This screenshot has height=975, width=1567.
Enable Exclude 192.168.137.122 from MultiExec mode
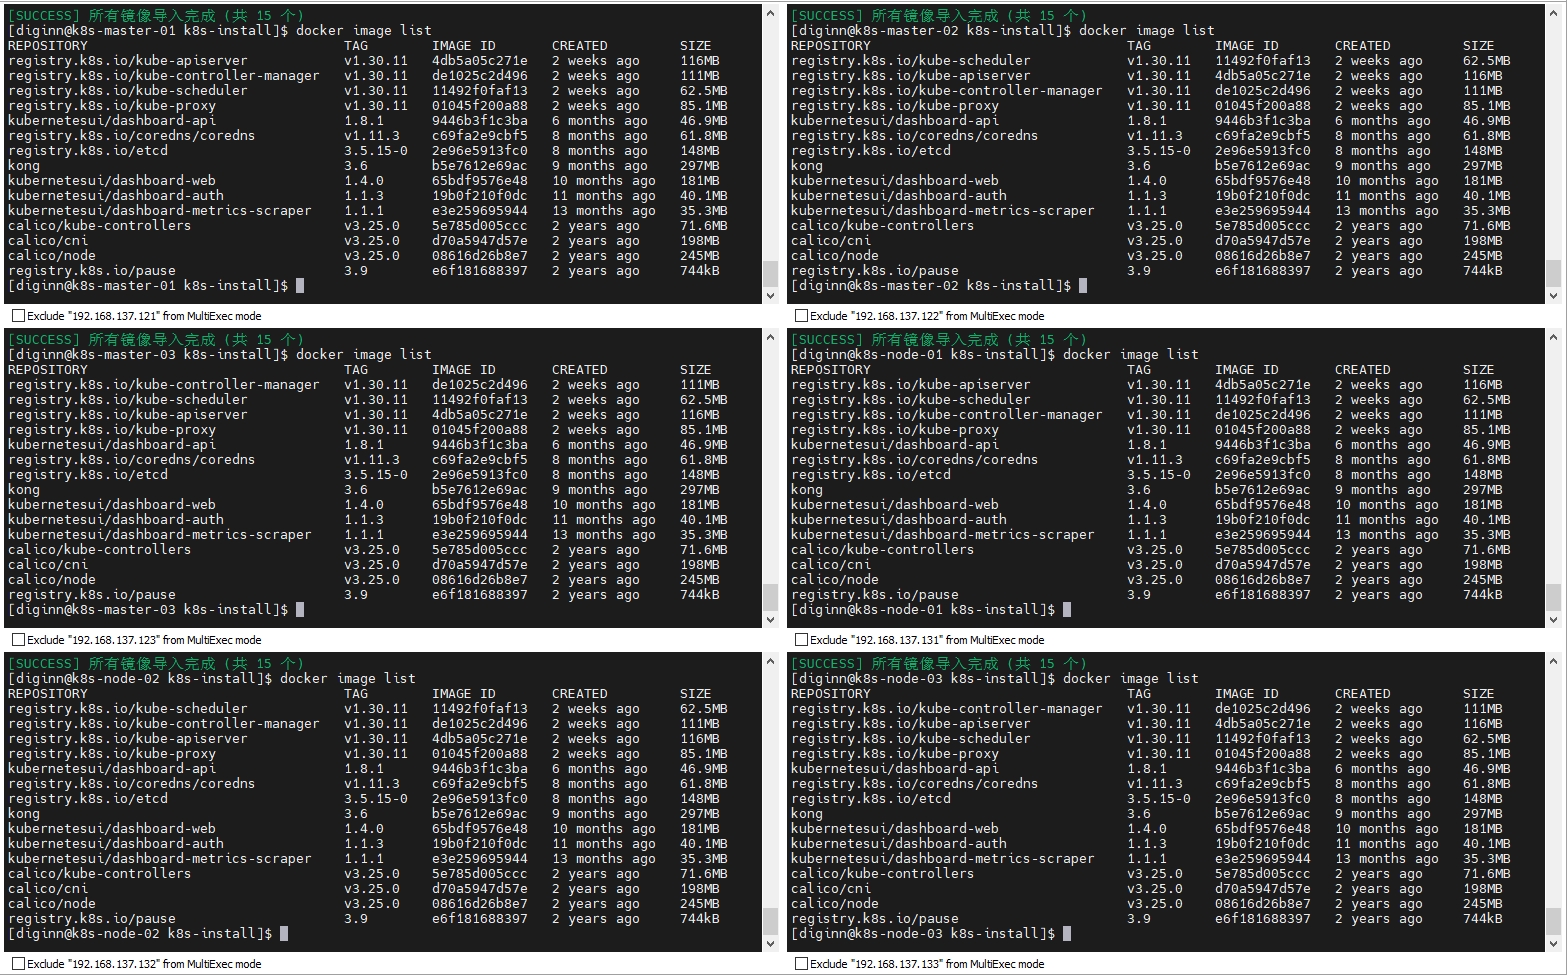click(x=801, y=316)
